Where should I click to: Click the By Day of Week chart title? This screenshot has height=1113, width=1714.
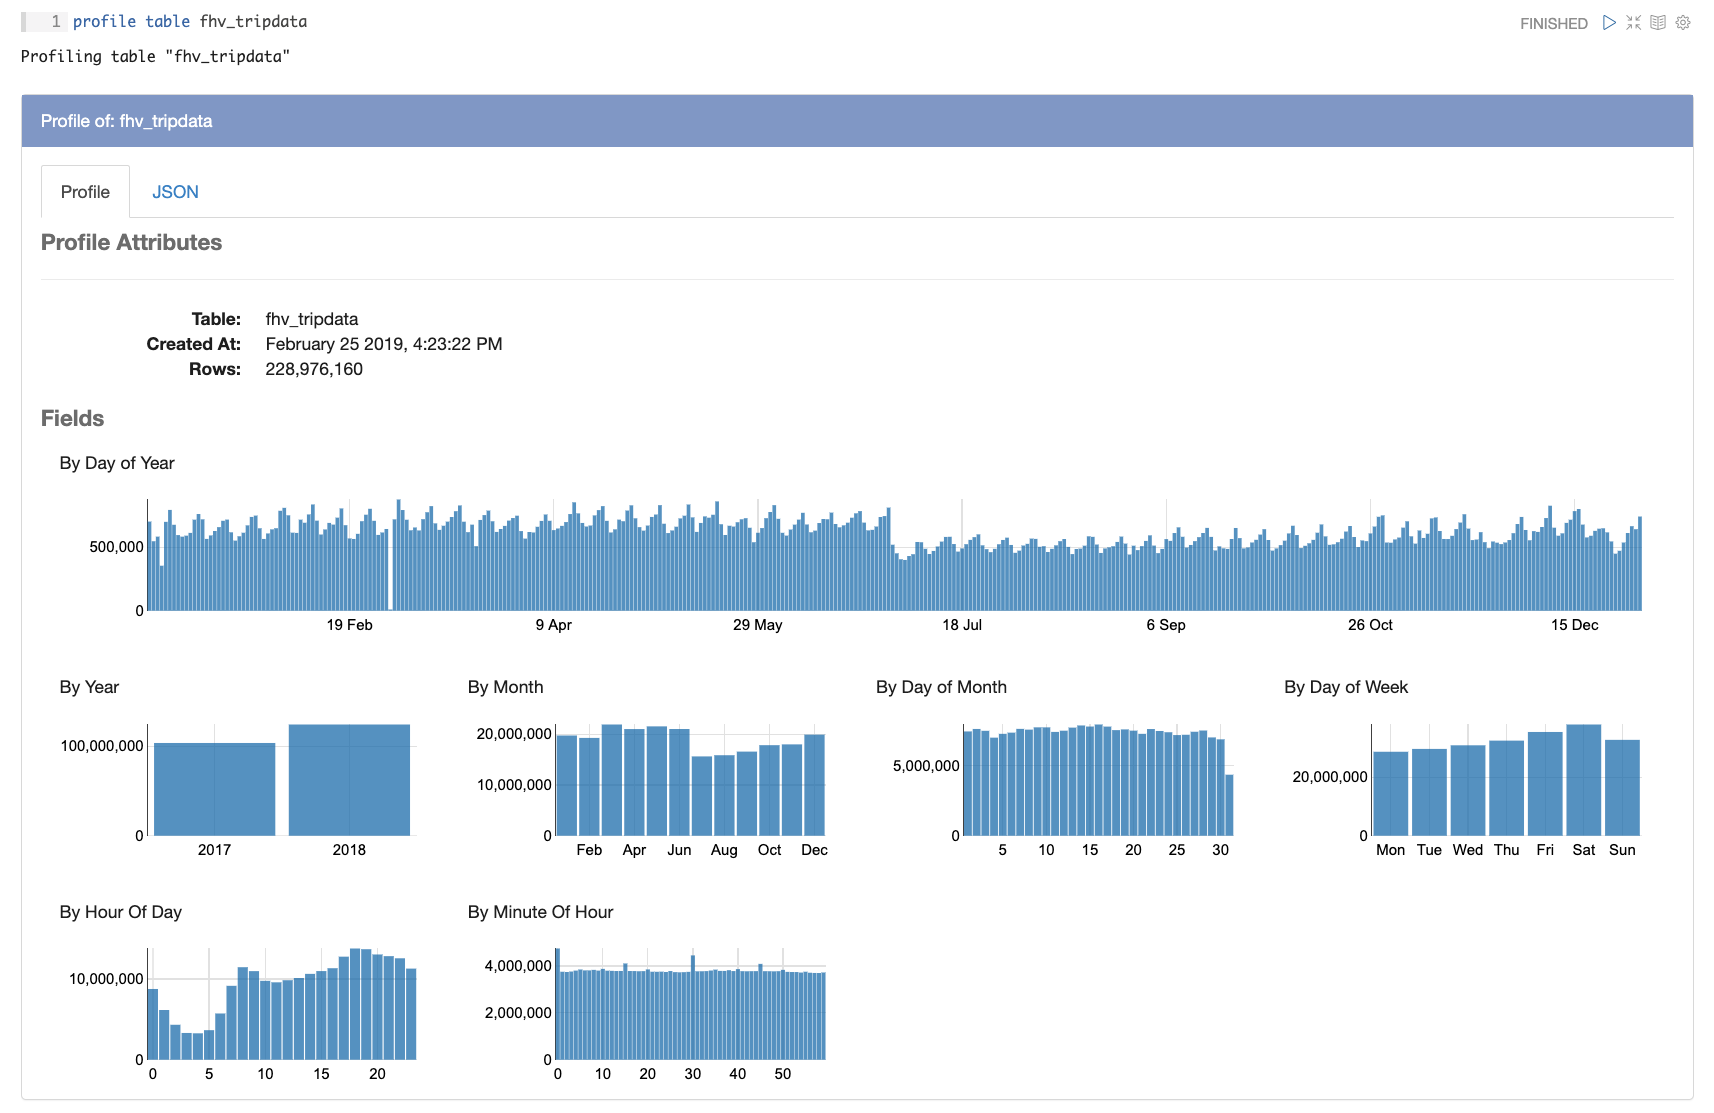(1346, 687)
